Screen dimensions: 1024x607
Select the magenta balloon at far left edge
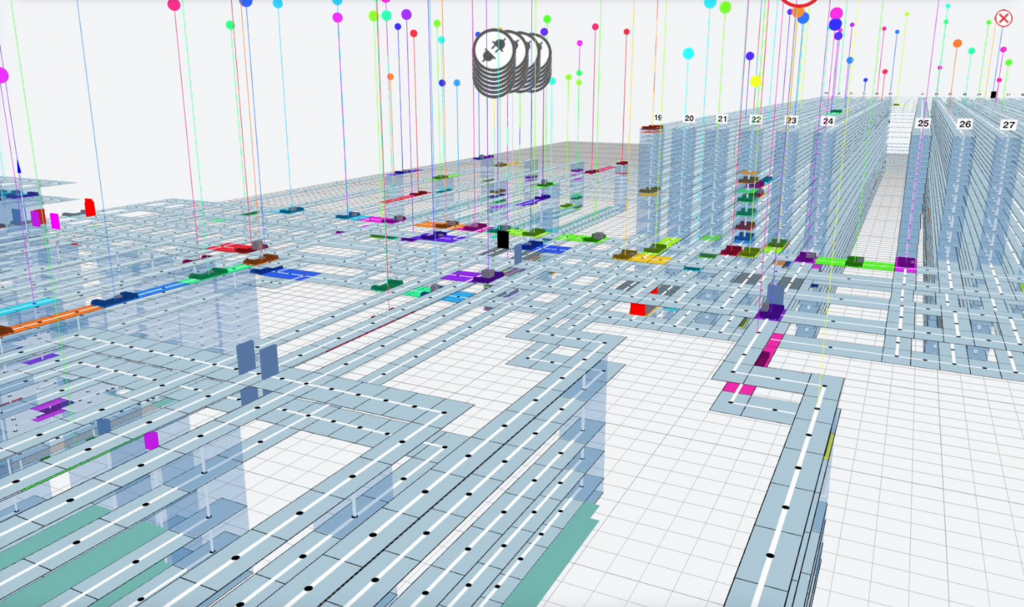[x=3, y=75]
